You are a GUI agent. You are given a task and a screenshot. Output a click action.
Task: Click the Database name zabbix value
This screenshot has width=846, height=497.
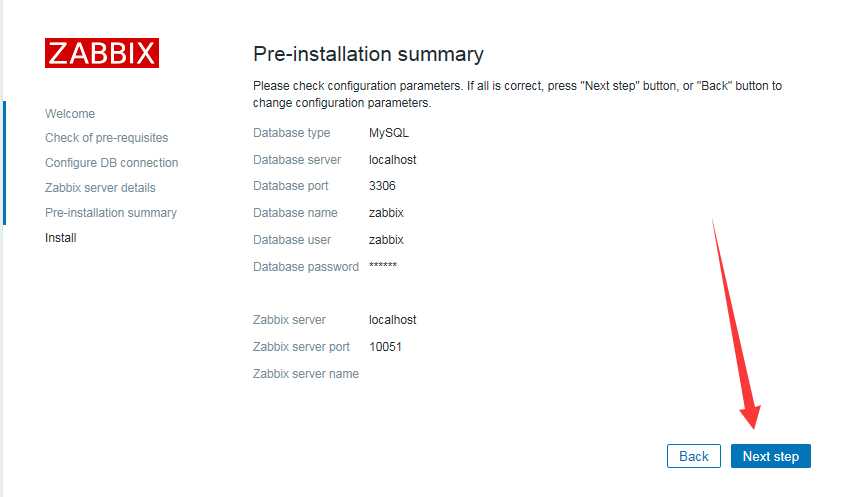[x=386, y=213]
